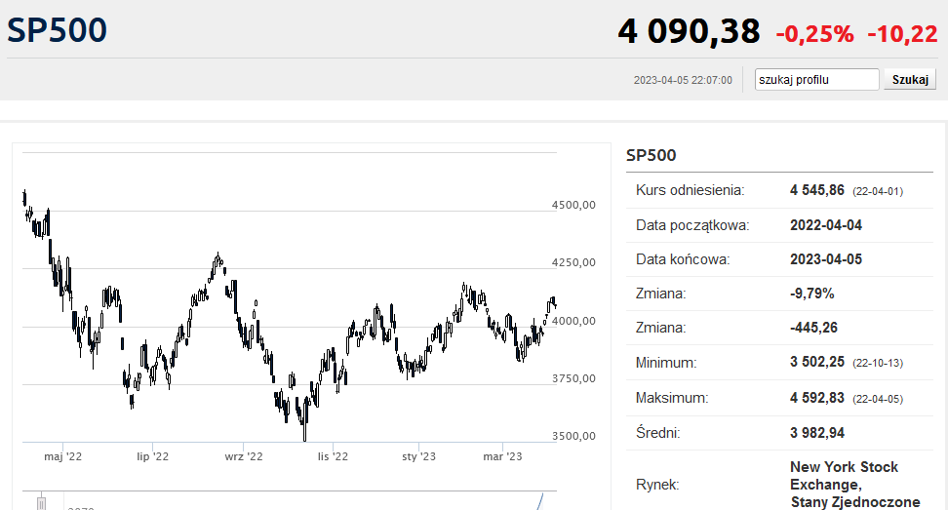Image resolution: width=948 pixels, height=510 pixels.
Task: Click the range slider handle below chart
Action: pyautogui.click(x=41, y=503)
